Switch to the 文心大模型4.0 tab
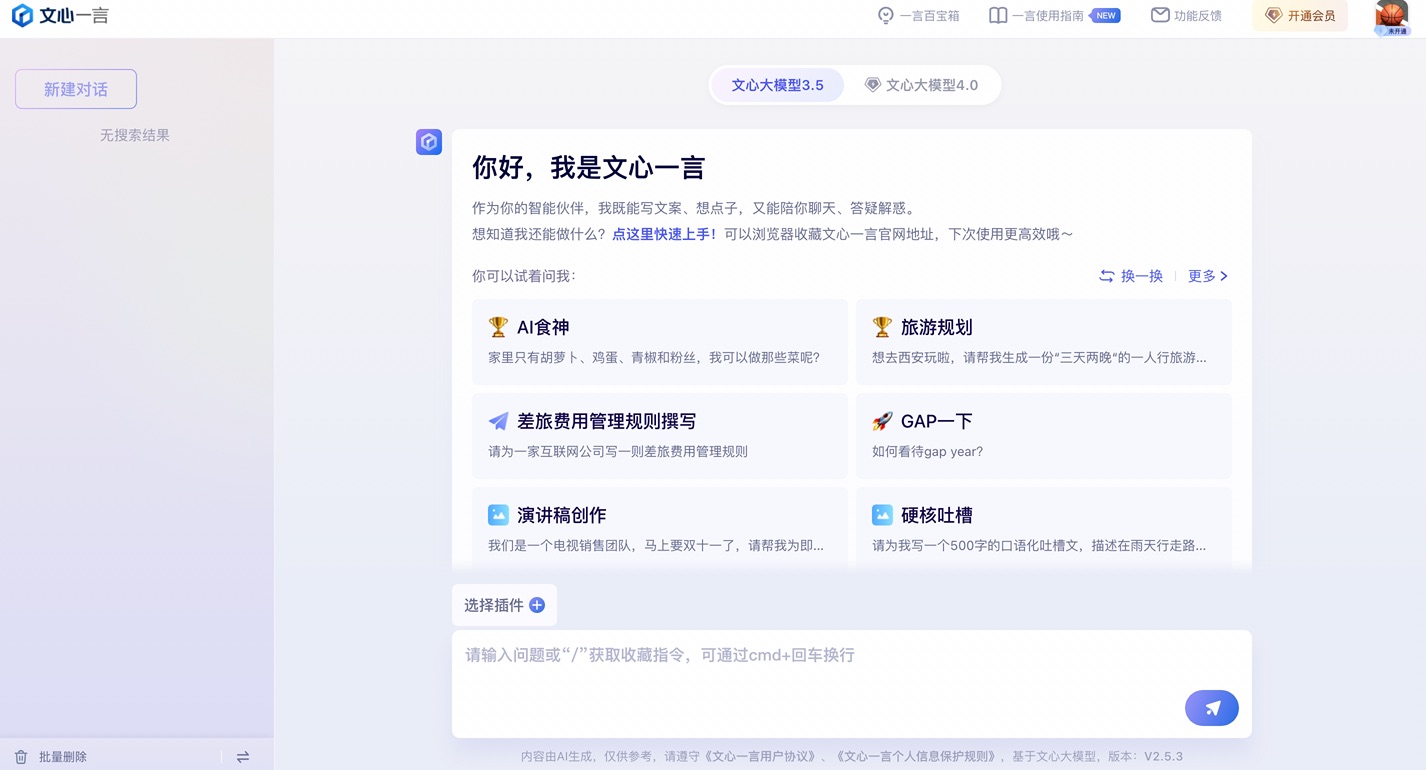The width and height of the screenshot is (1426, 770). tap(923, 85)
